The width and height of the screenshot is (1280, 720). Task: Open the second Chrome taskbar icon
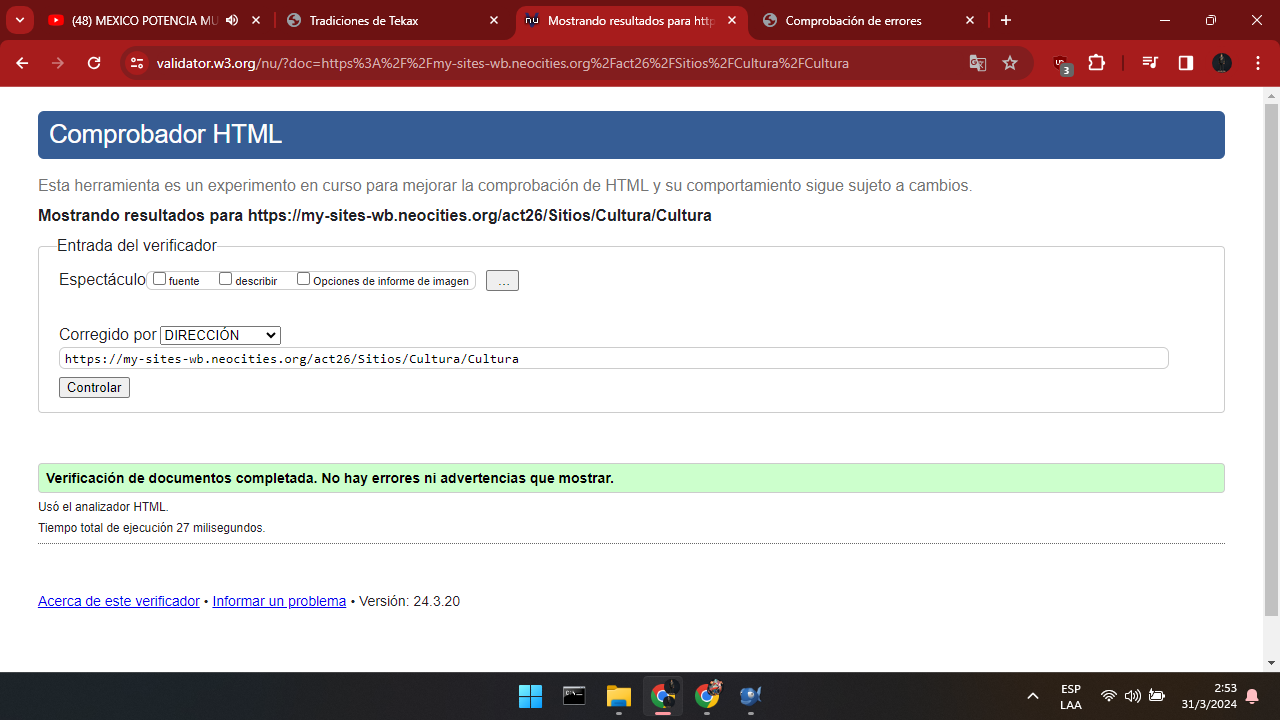coord(707,696)
